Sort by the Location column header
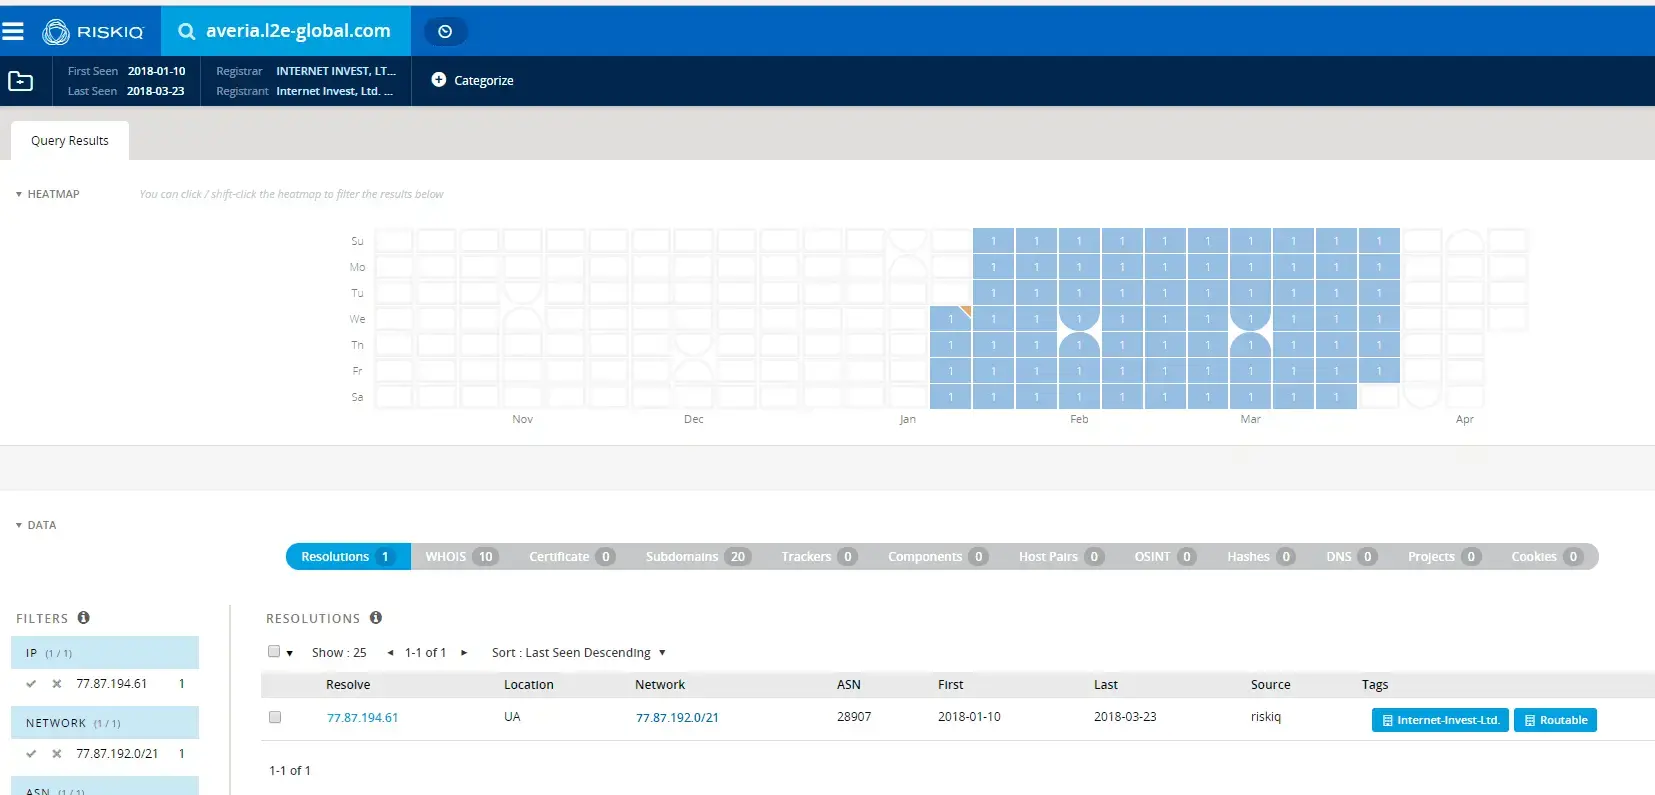1655x795 pixels. (x=529, y=685)
